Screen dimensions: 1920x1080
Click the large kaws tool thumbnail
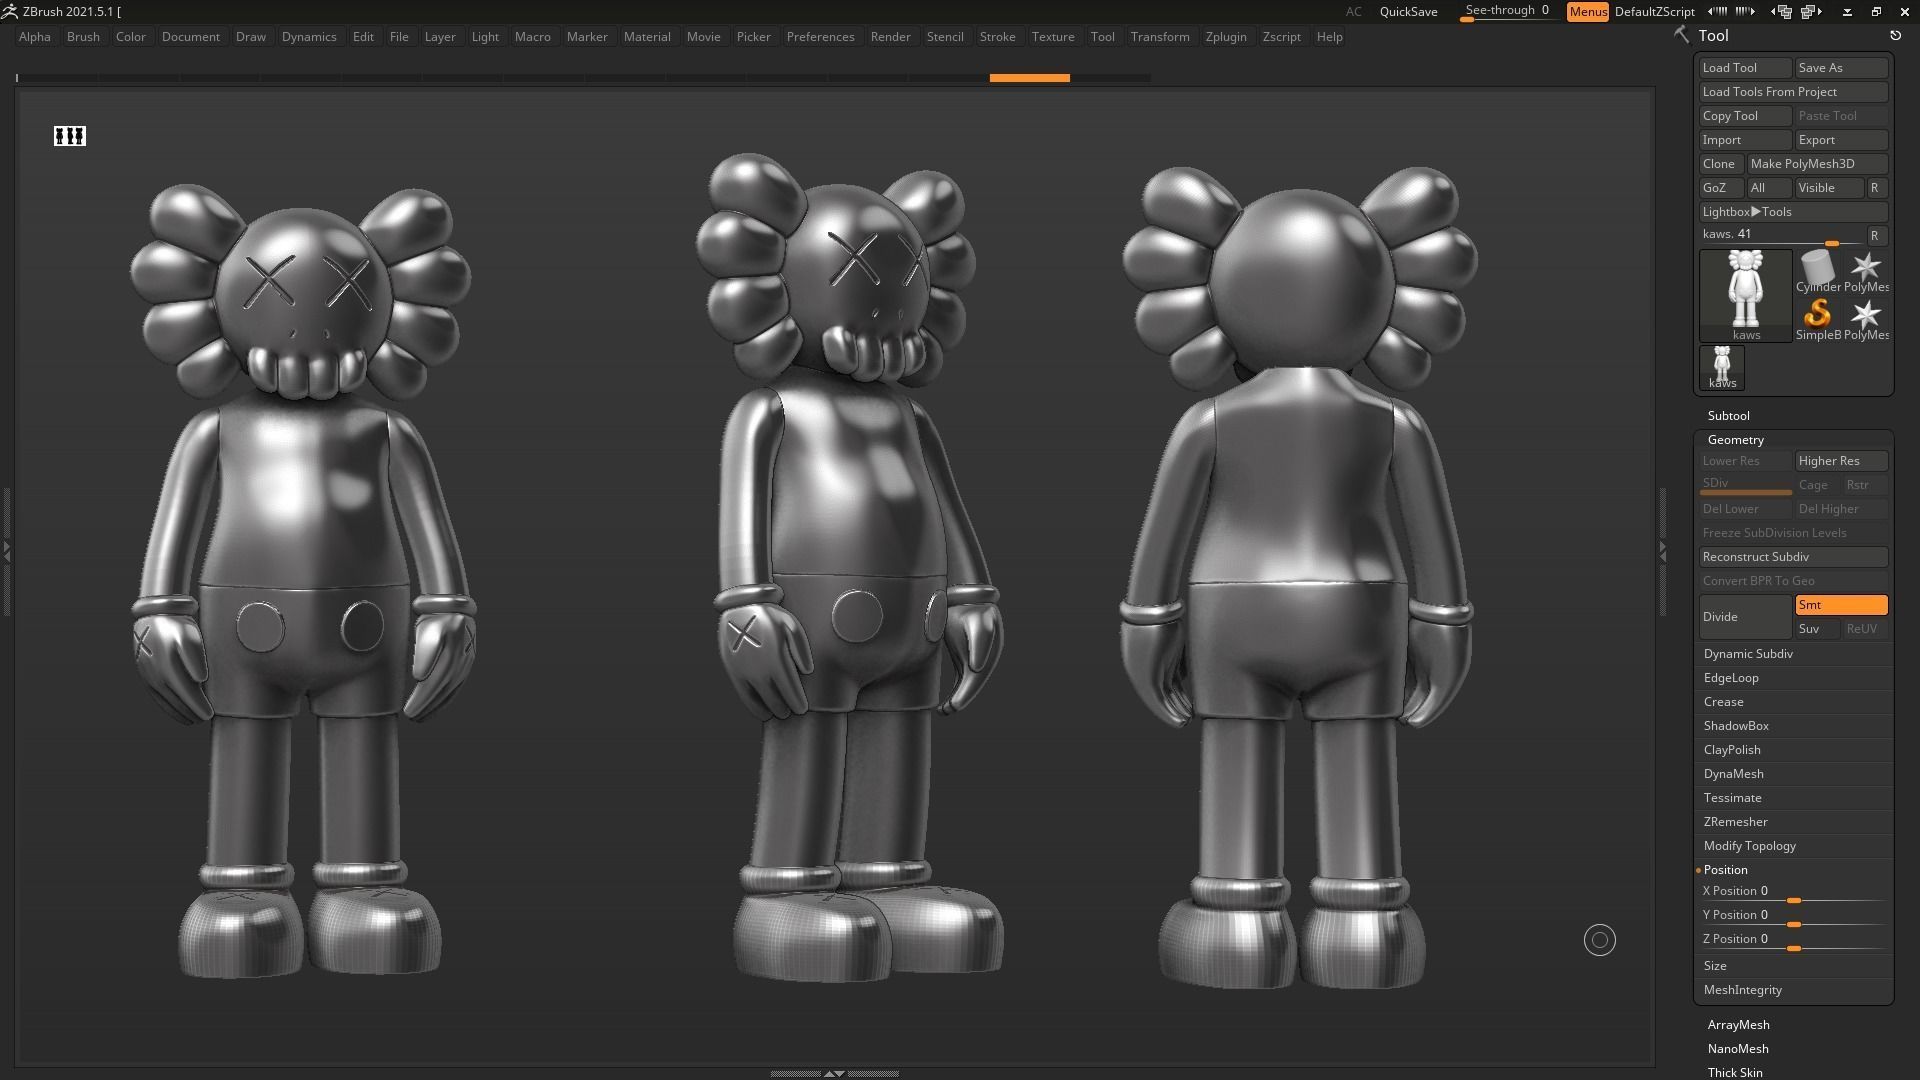click(1746, 295)
